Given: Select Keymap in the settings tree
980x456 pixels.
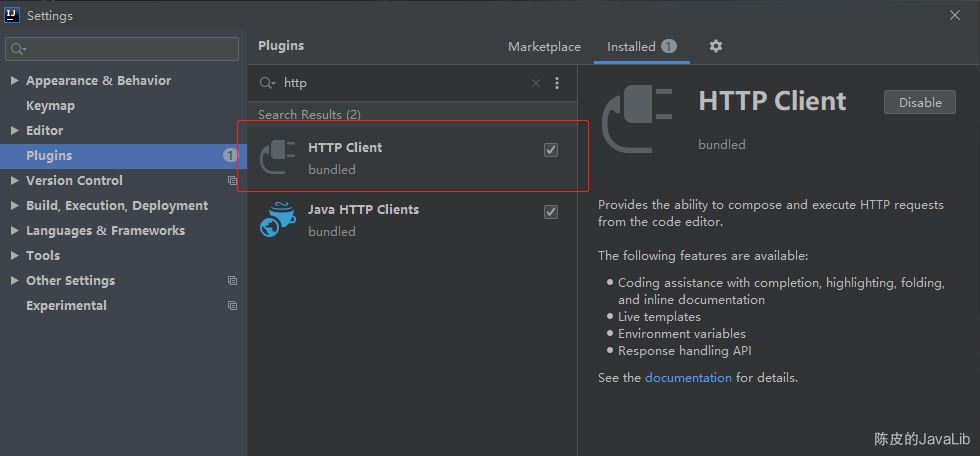Looking at the screenshot, I should (50, 105).
